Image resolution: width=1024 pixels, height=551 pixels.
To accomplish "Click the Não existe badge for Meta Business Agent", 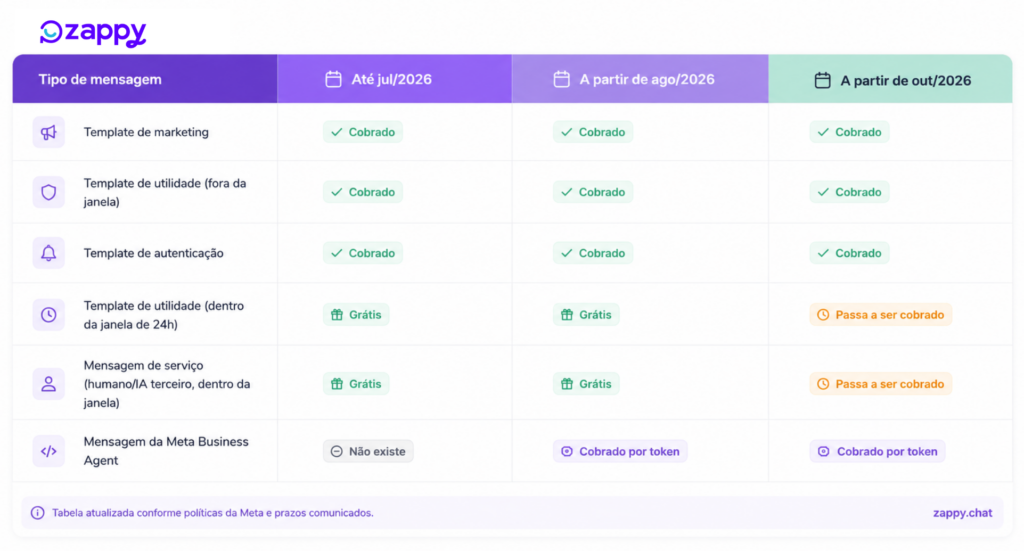I will click(368, 451).
